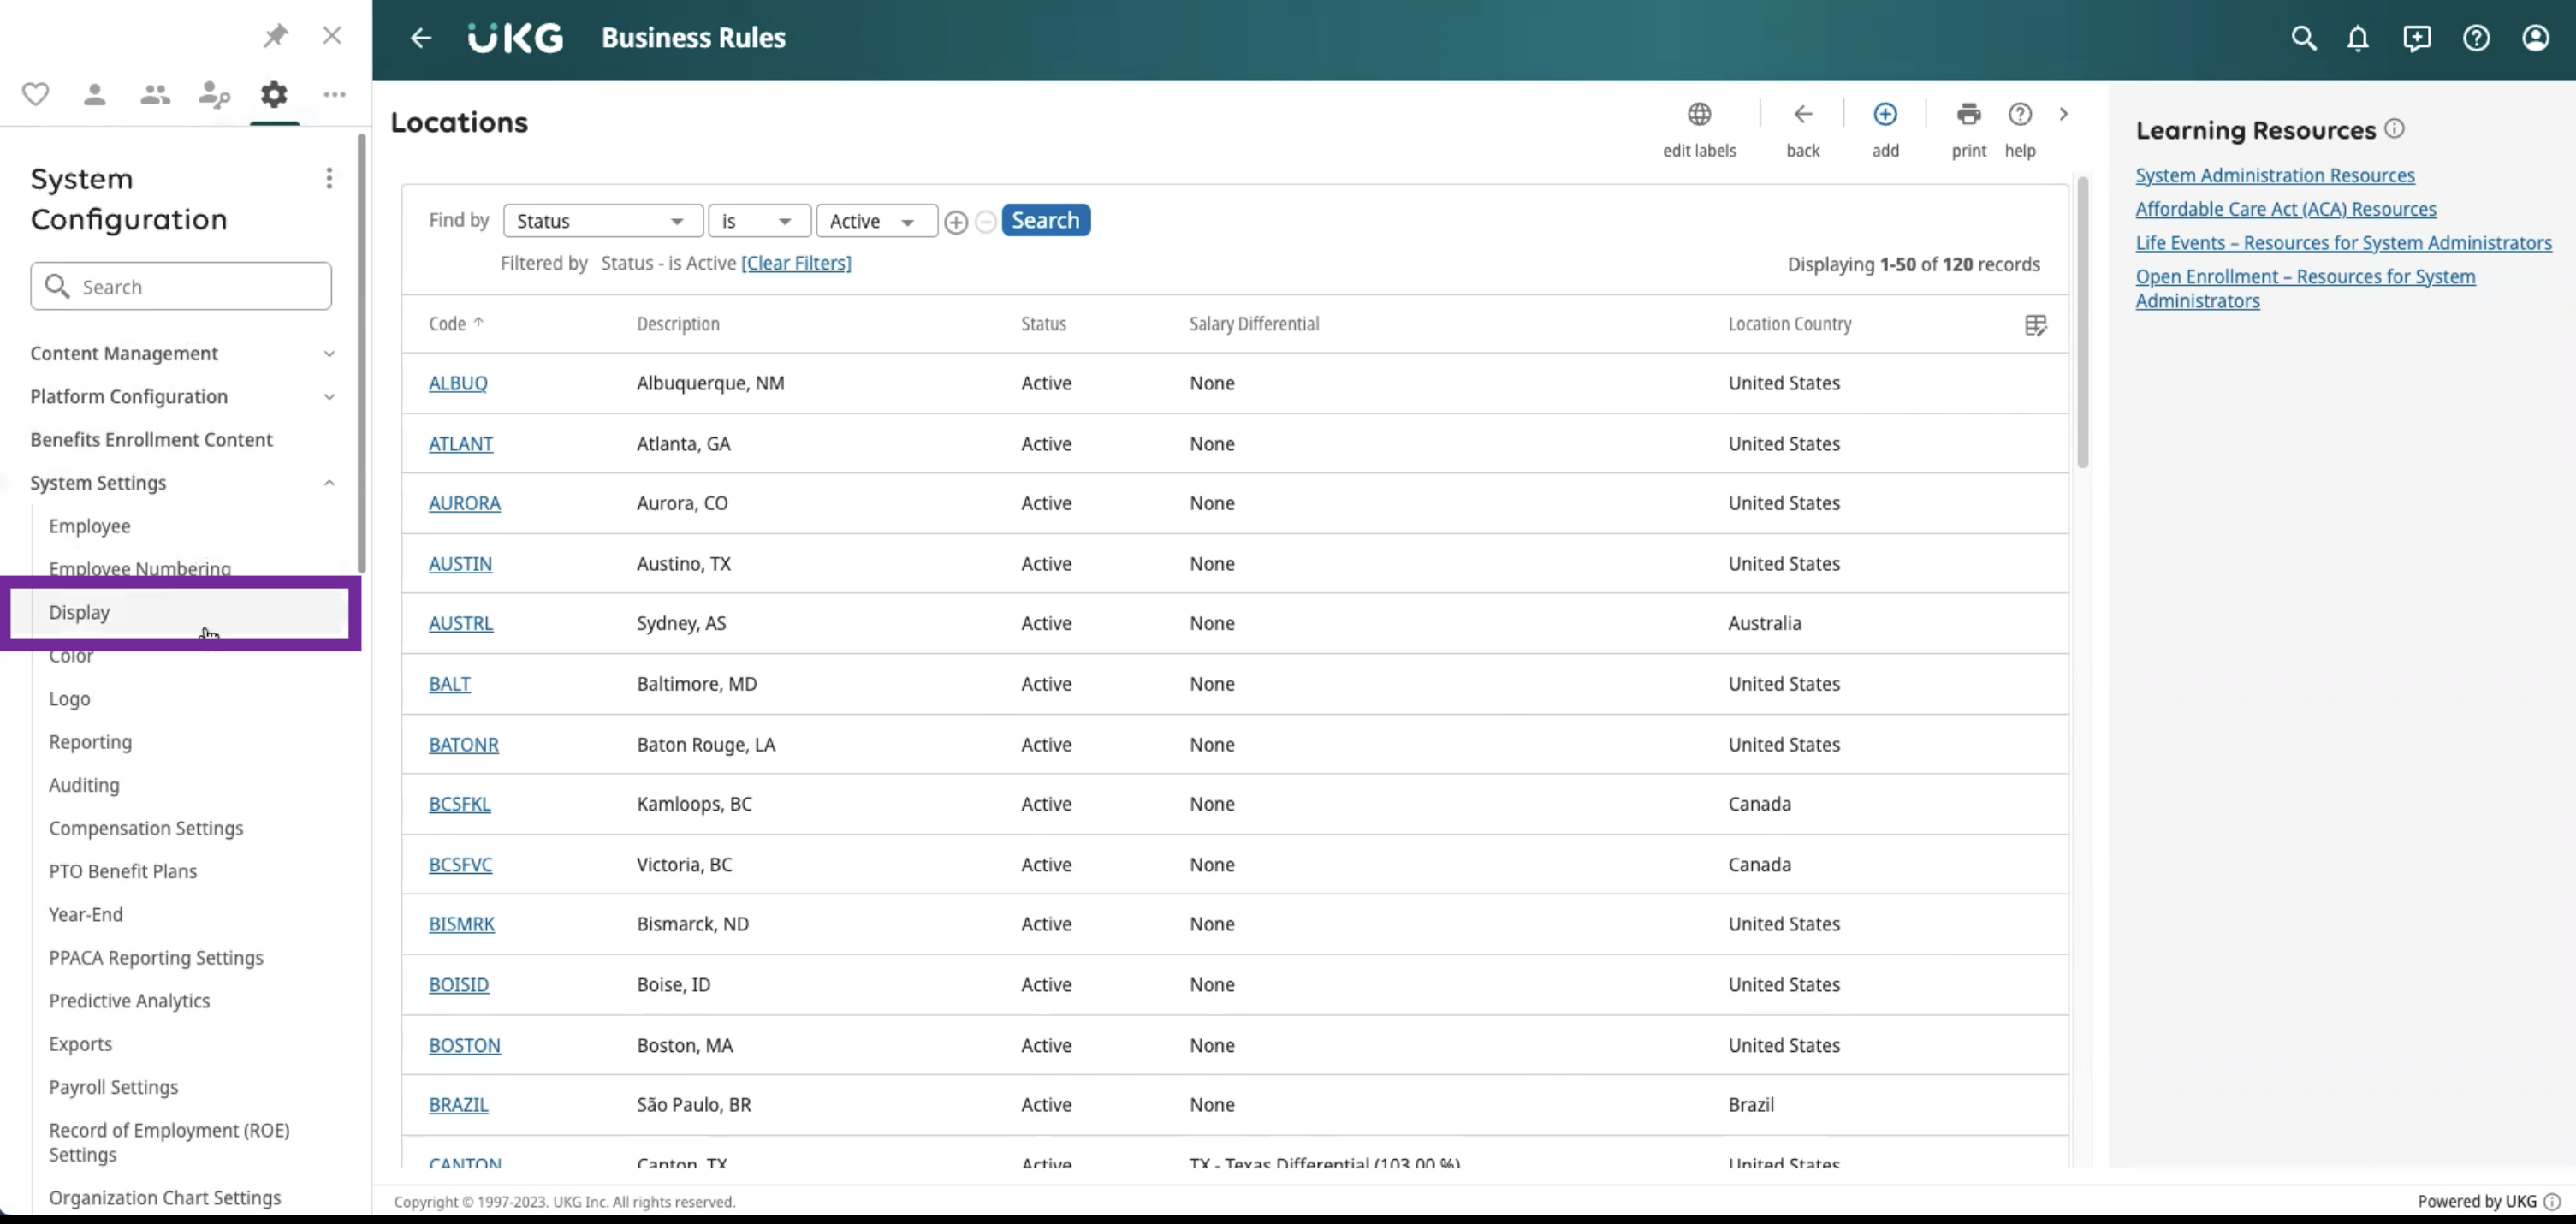Open the ALBUQ location code
Image resolution: width=2576 pixels, height=1224 pixels.
coord(458,383)
